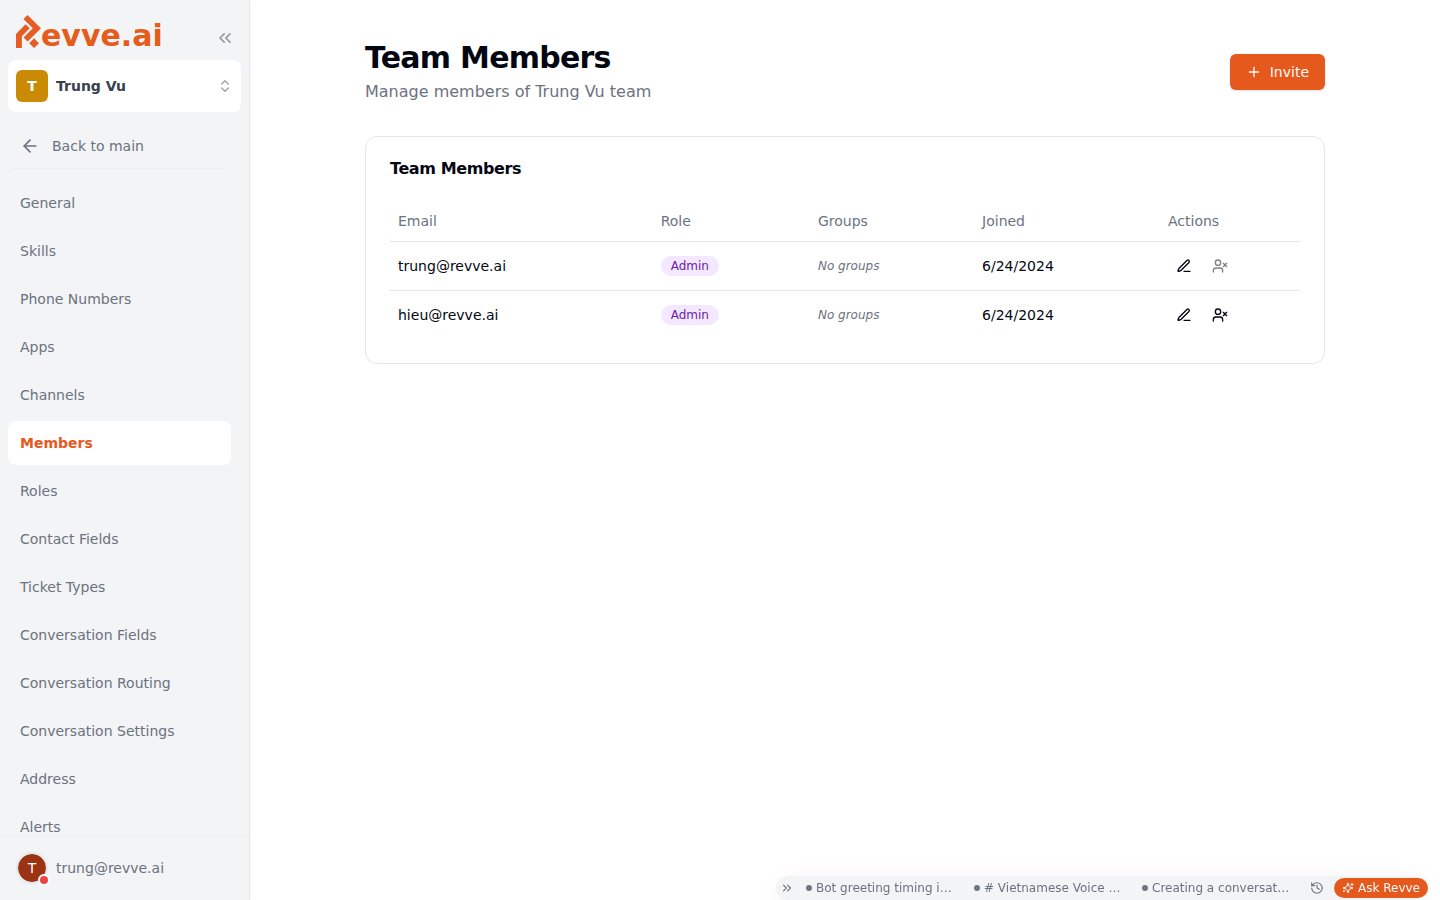1440x900 pixels.
Task: Open Skills settings
Action: [119, 251]
